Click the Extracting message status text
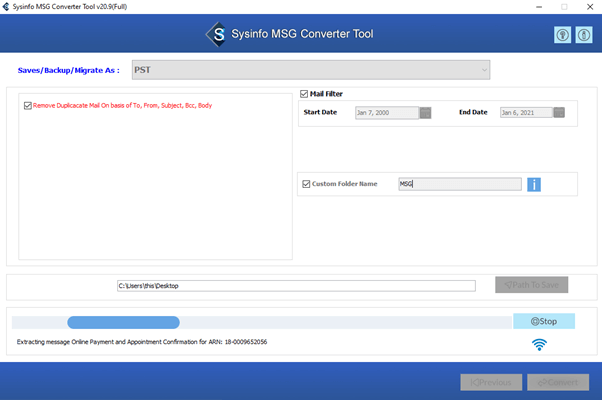This screenshot has height=400, width=602. pos(142,342)
